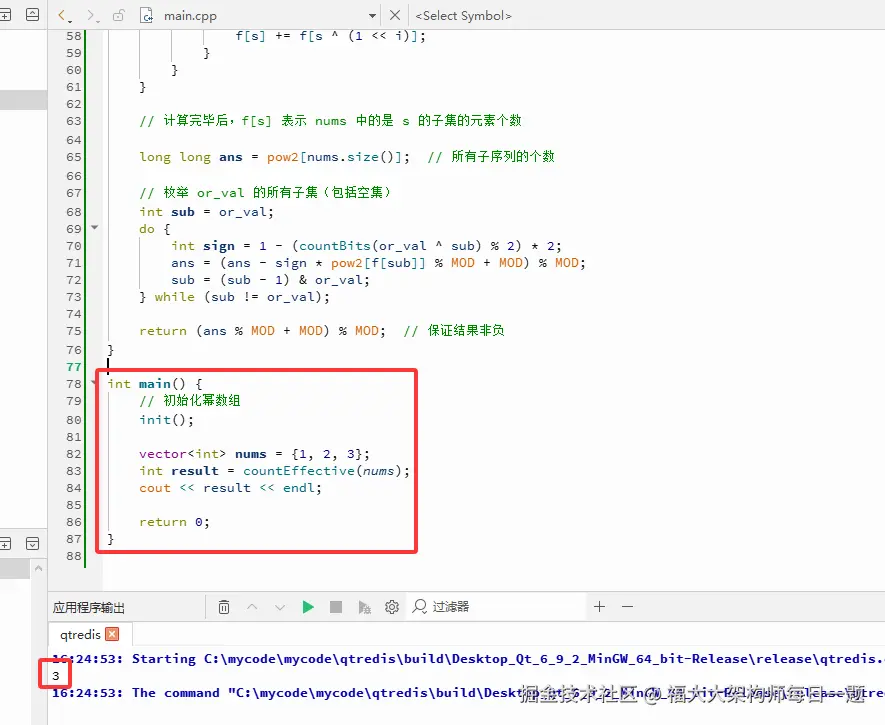This screenshot has width=885, height=725.
Task: Jump to next output item
Action: (280, 607)
